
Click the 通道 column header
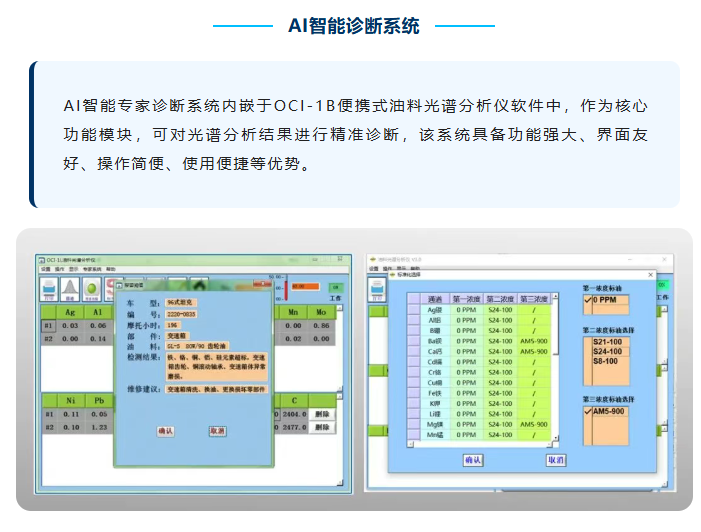click(x=435, y=299)
